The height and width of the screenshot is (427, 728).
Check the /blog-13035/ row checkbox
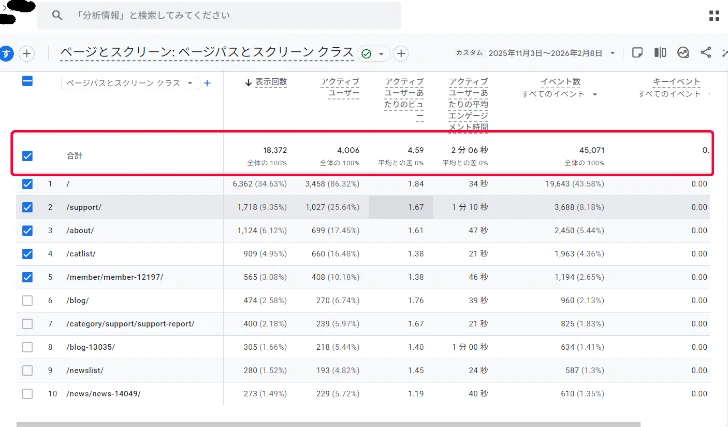pos(27,347)
